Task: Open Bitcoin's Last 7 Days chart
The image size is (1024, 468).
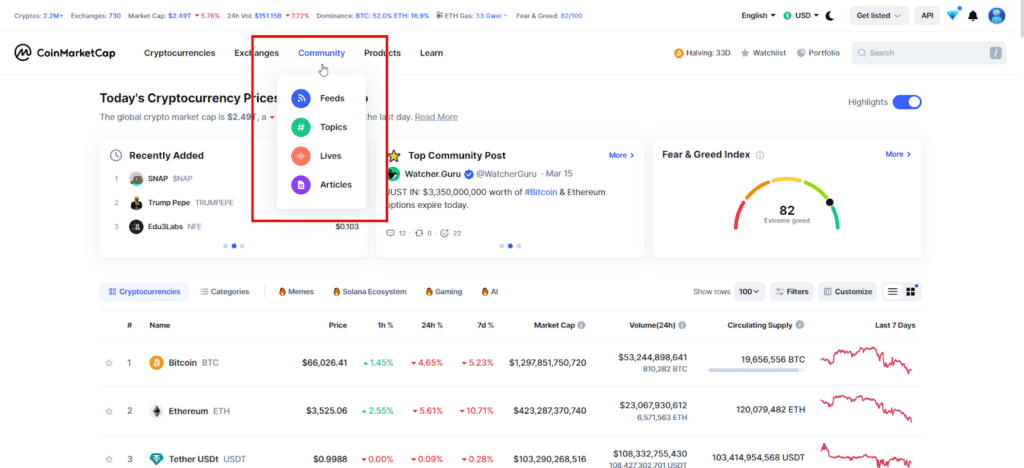Action: (x=865, y=360)
